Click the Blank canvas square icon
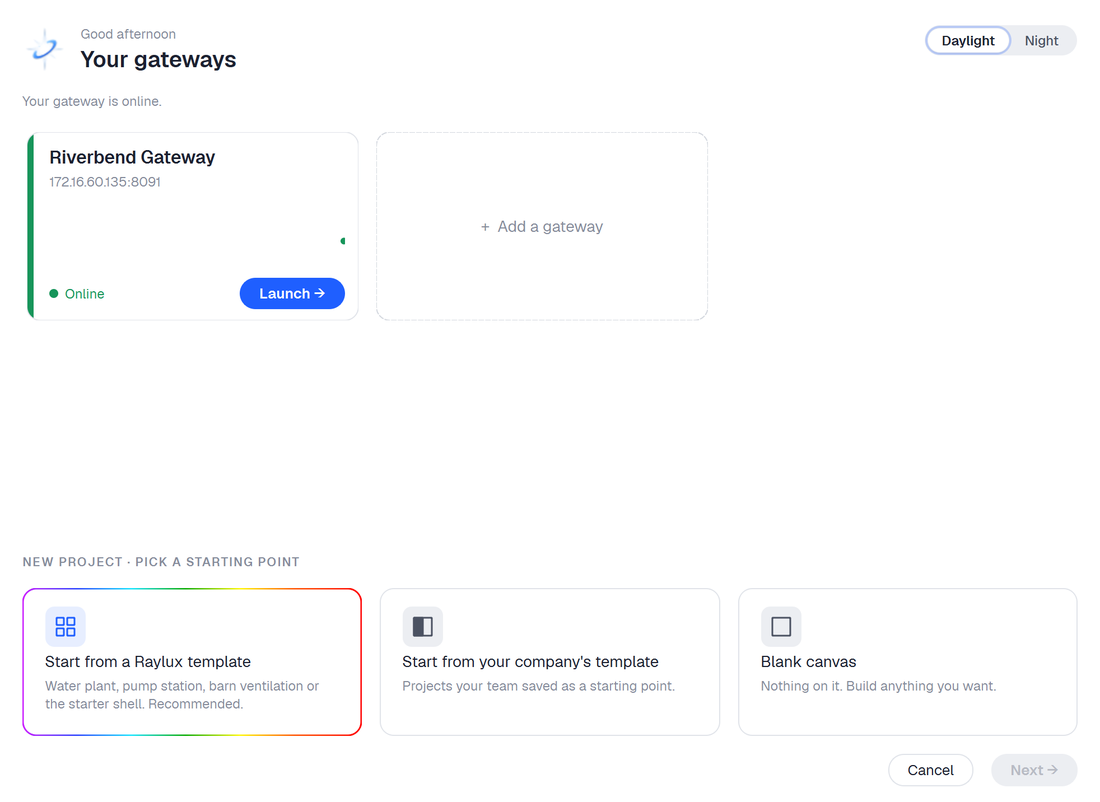The height and width of the screenshot is (802, 1100). 781,627
